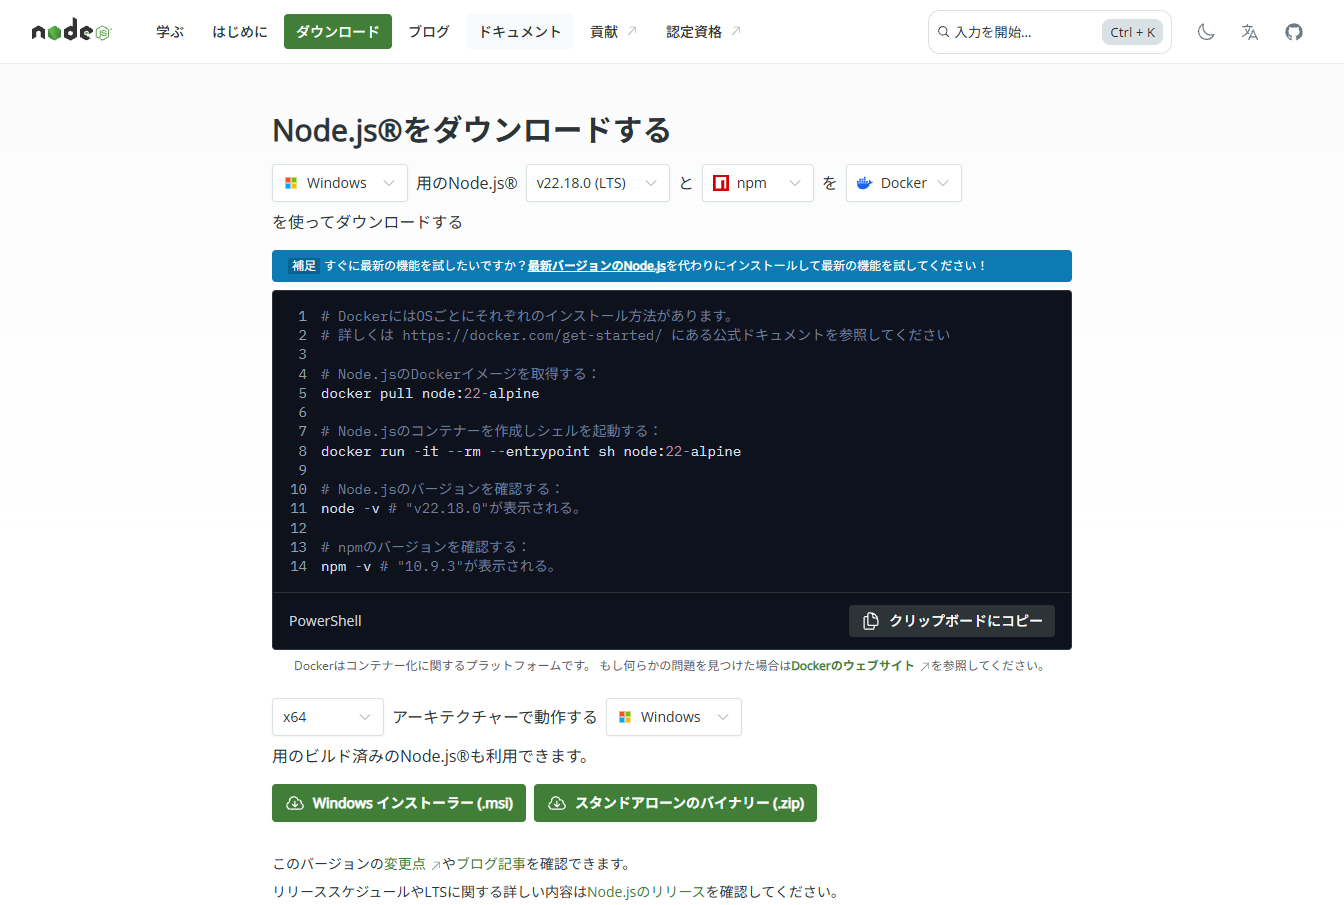Open the prebuilt Windows platform dropdown
Viewport: 1344px width, 905px height.
(674, 717)
